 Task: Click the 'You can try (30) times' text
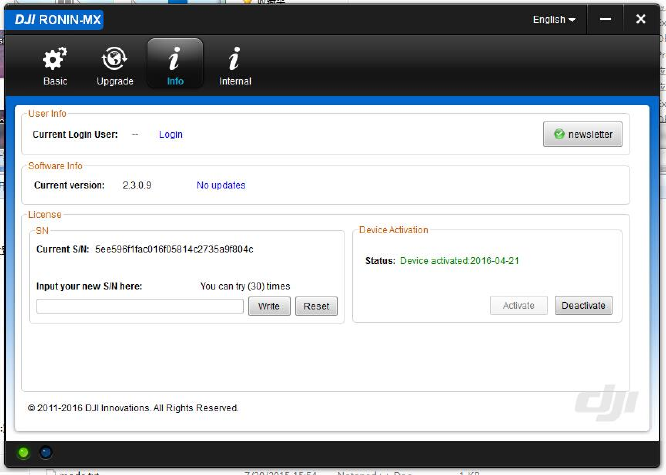tap(245, 286)
